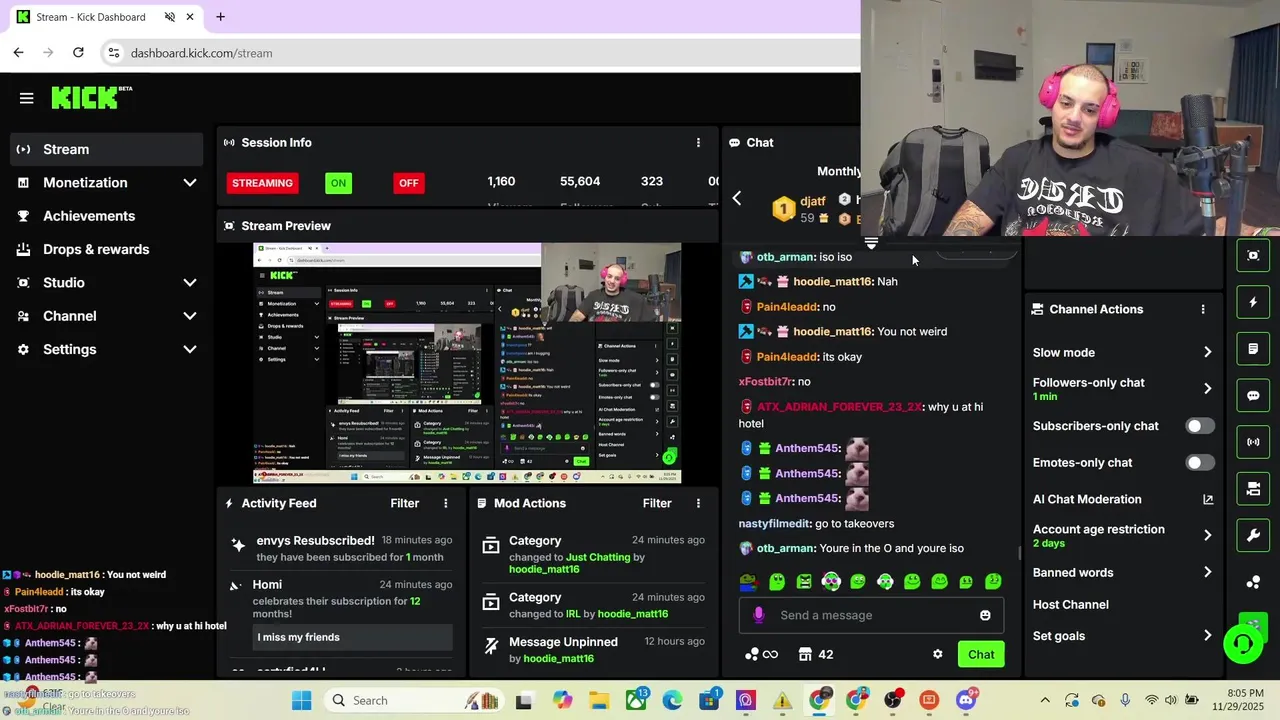Screen dimensions: 1280x720
Task: Click the channel points infinity icon
Action: point(761,654)
